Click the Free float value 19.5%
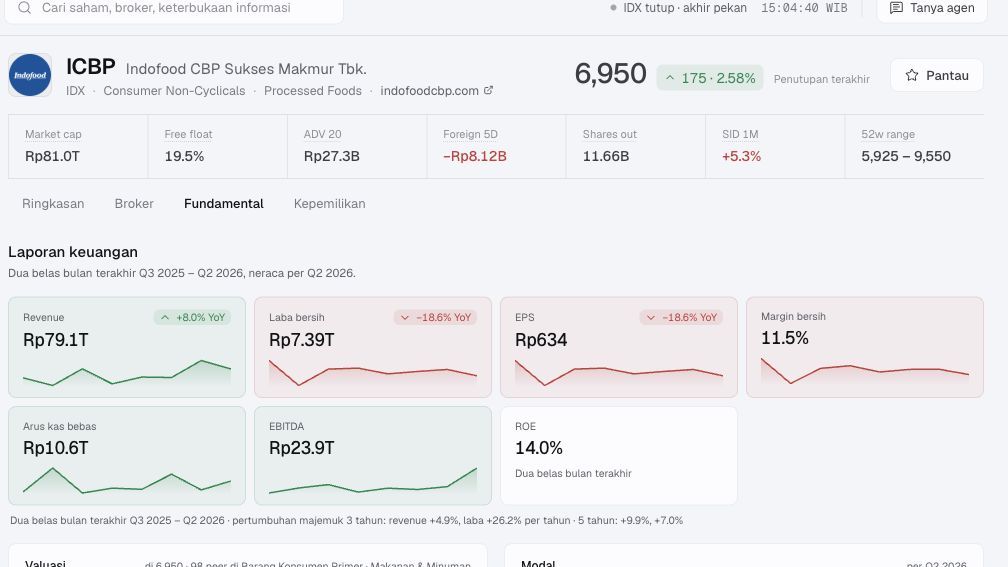This screenshot has height=567, width=1008. click(184, 156)
